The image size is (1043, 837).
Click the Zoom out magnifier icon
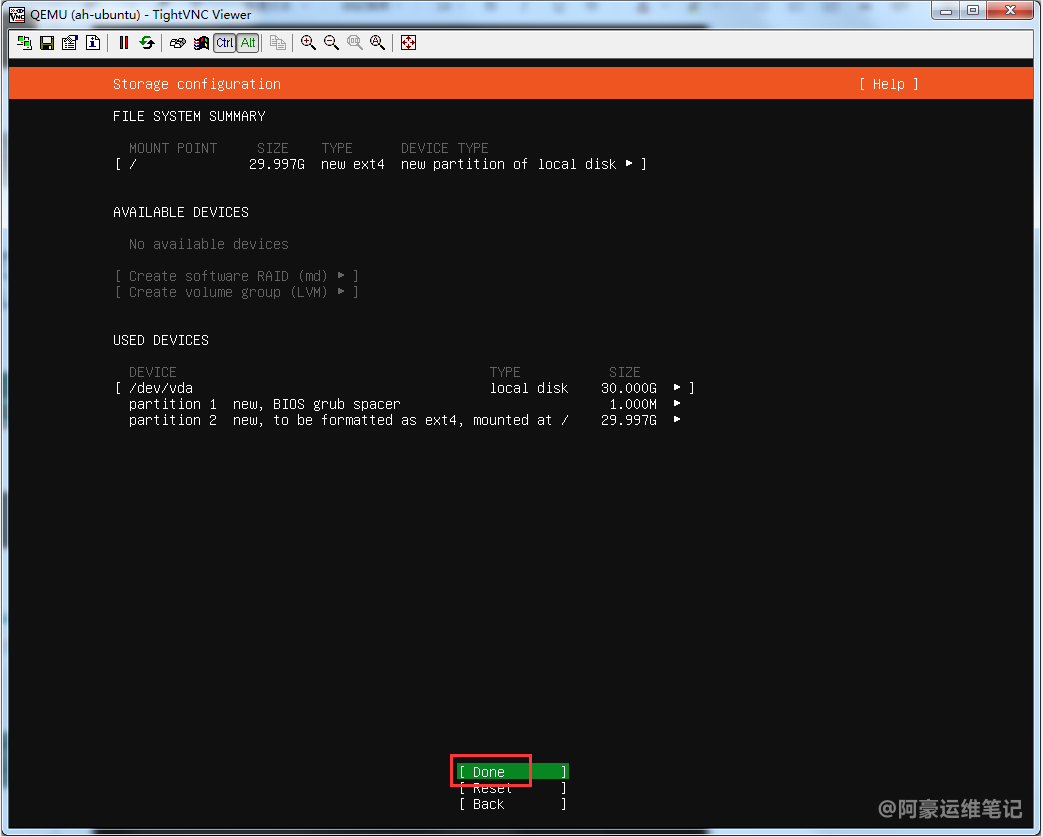(331, 43)
